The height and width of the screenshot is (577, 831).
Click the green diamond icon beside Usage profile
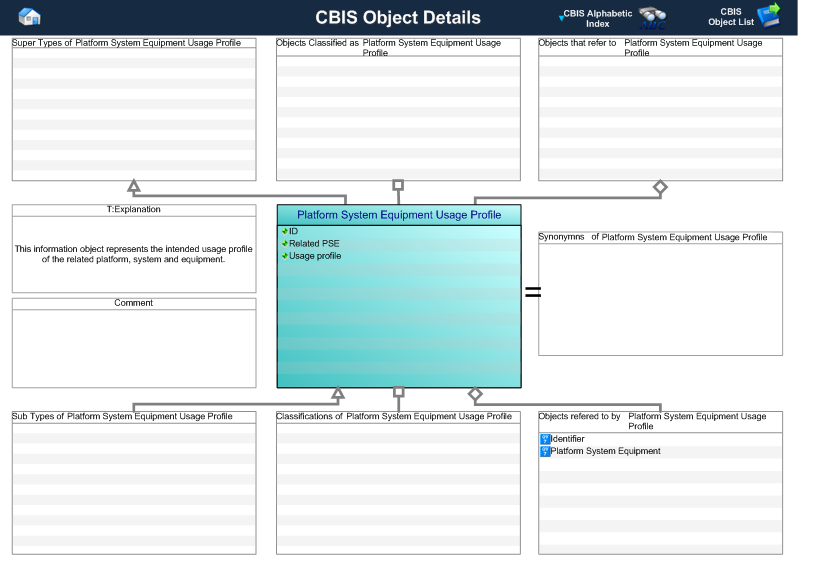(285, 255)
